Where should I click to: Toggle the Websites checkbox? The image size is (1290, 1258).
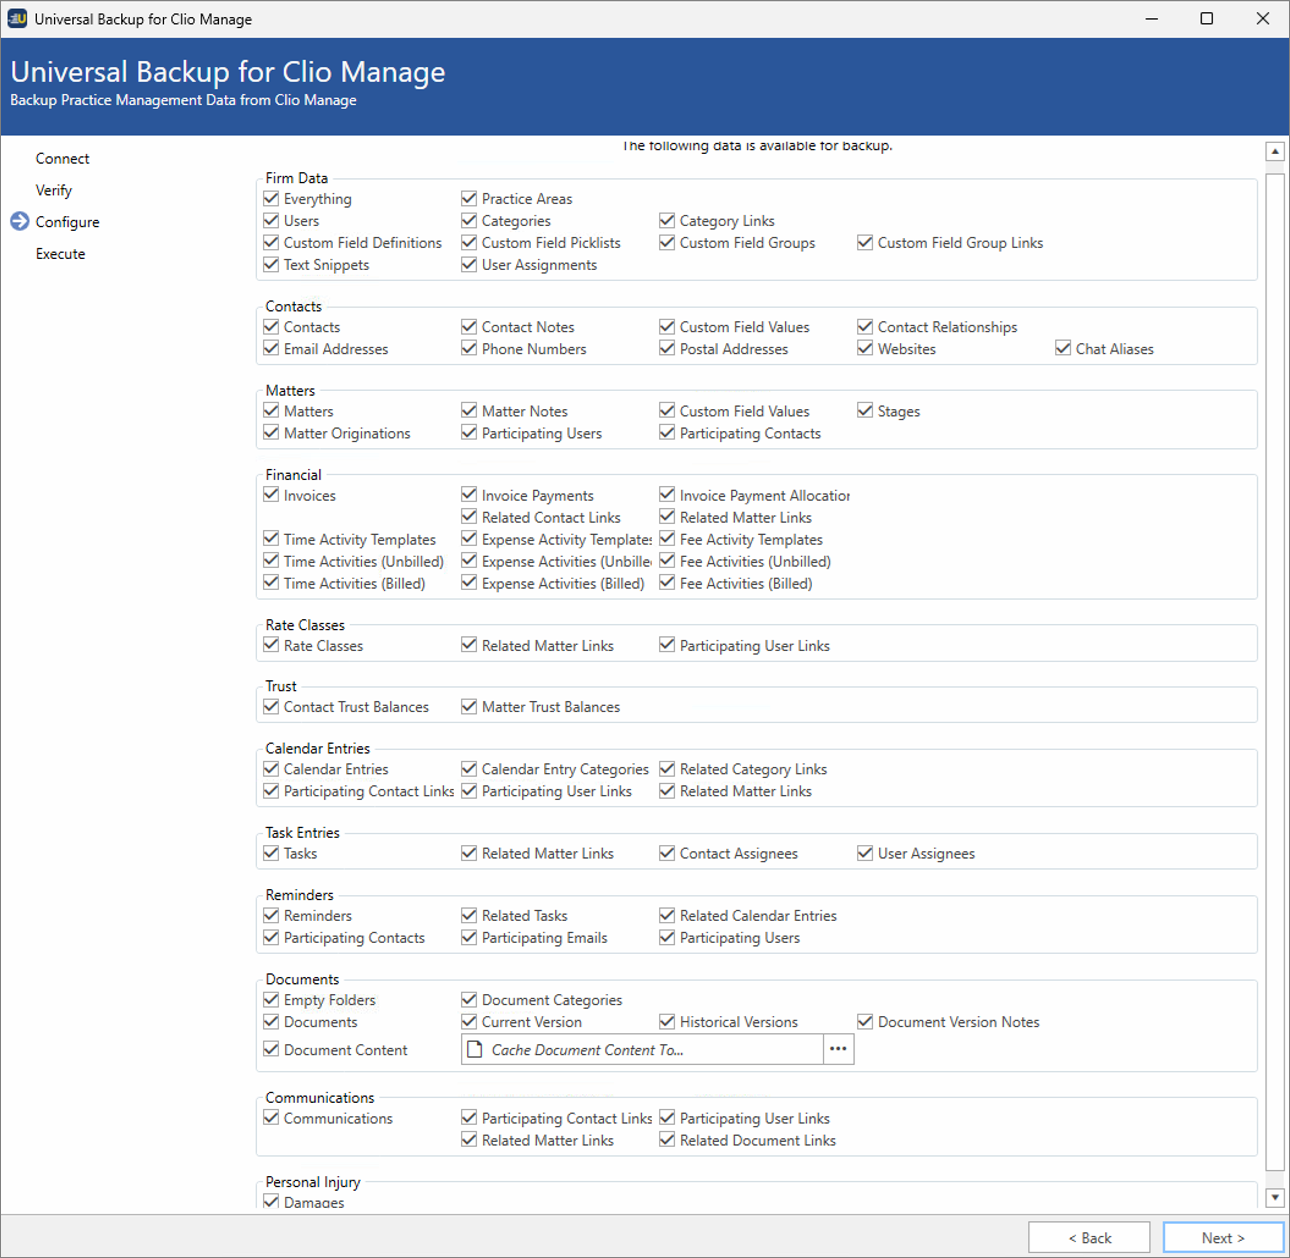865,348
